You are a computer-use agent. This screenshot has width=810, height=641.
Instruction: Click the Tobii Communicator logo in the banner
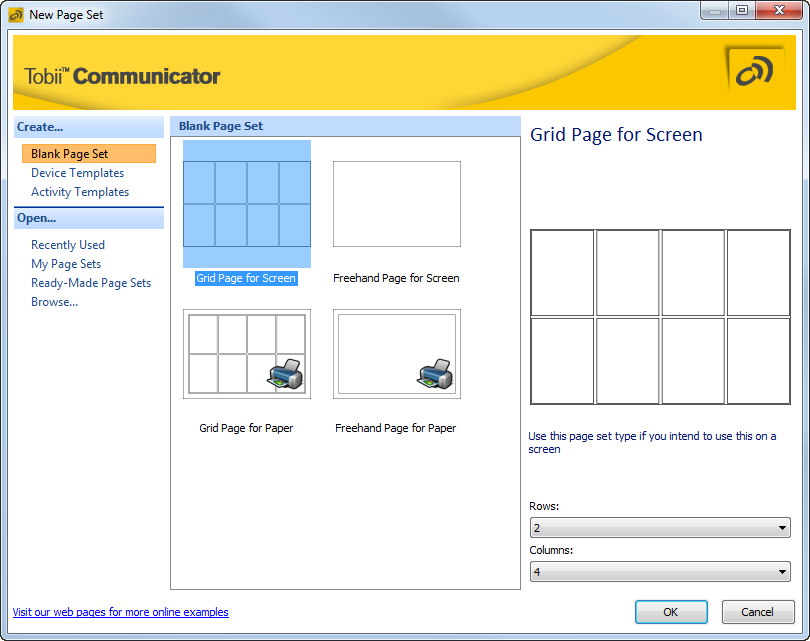(122, 76)
